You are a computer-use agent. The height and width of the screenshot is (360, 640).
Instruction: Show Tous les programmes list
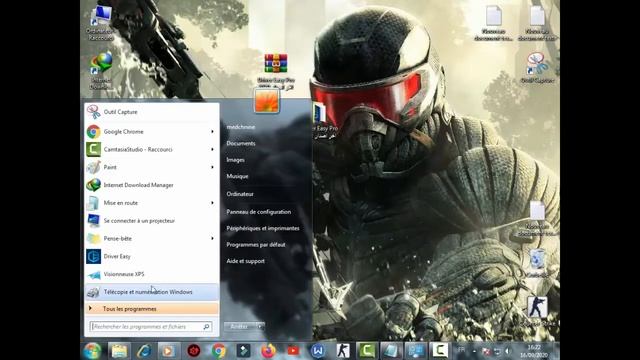pyautogui.click(x=151, y=309)
